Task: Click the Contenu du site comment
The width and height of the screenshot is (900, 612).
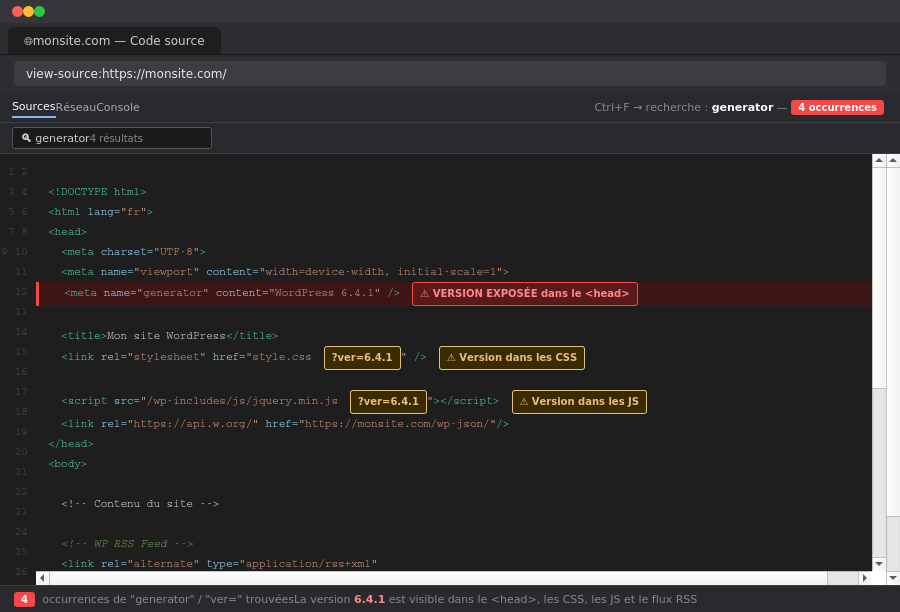Action: 140,503
